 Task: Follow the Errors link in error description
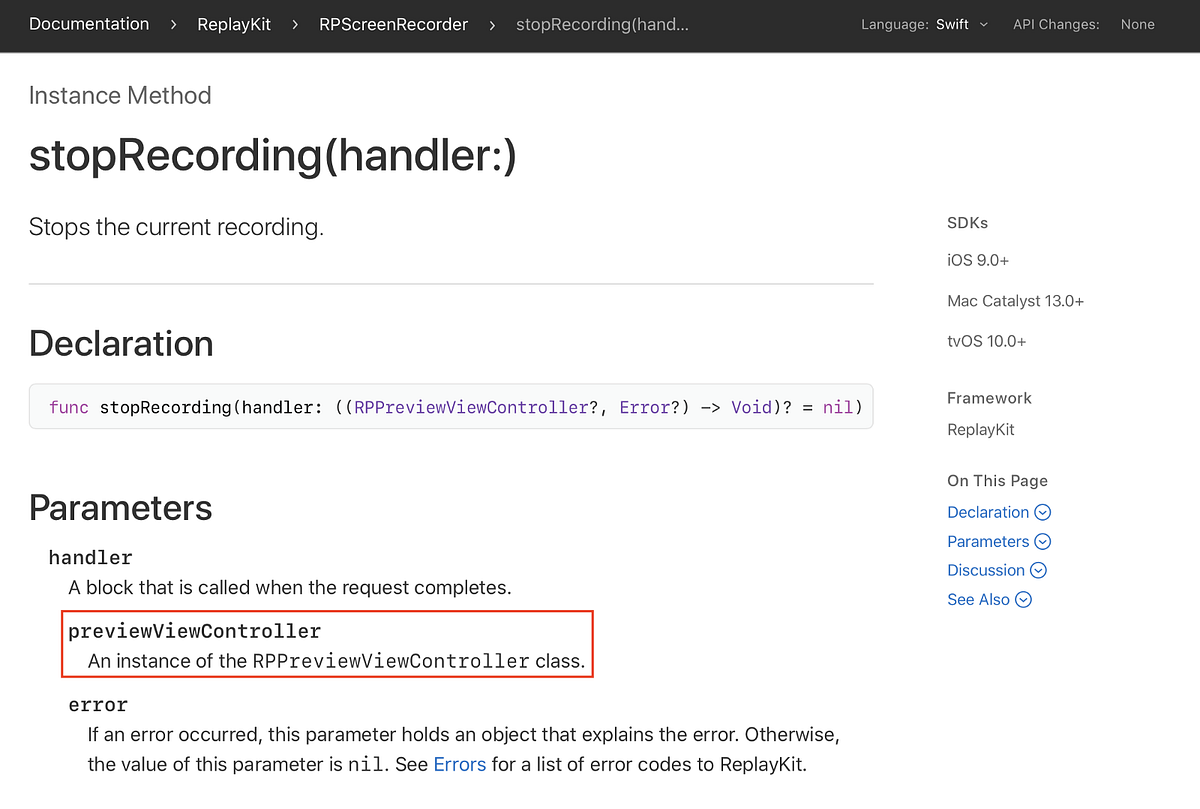coord(460,765)
